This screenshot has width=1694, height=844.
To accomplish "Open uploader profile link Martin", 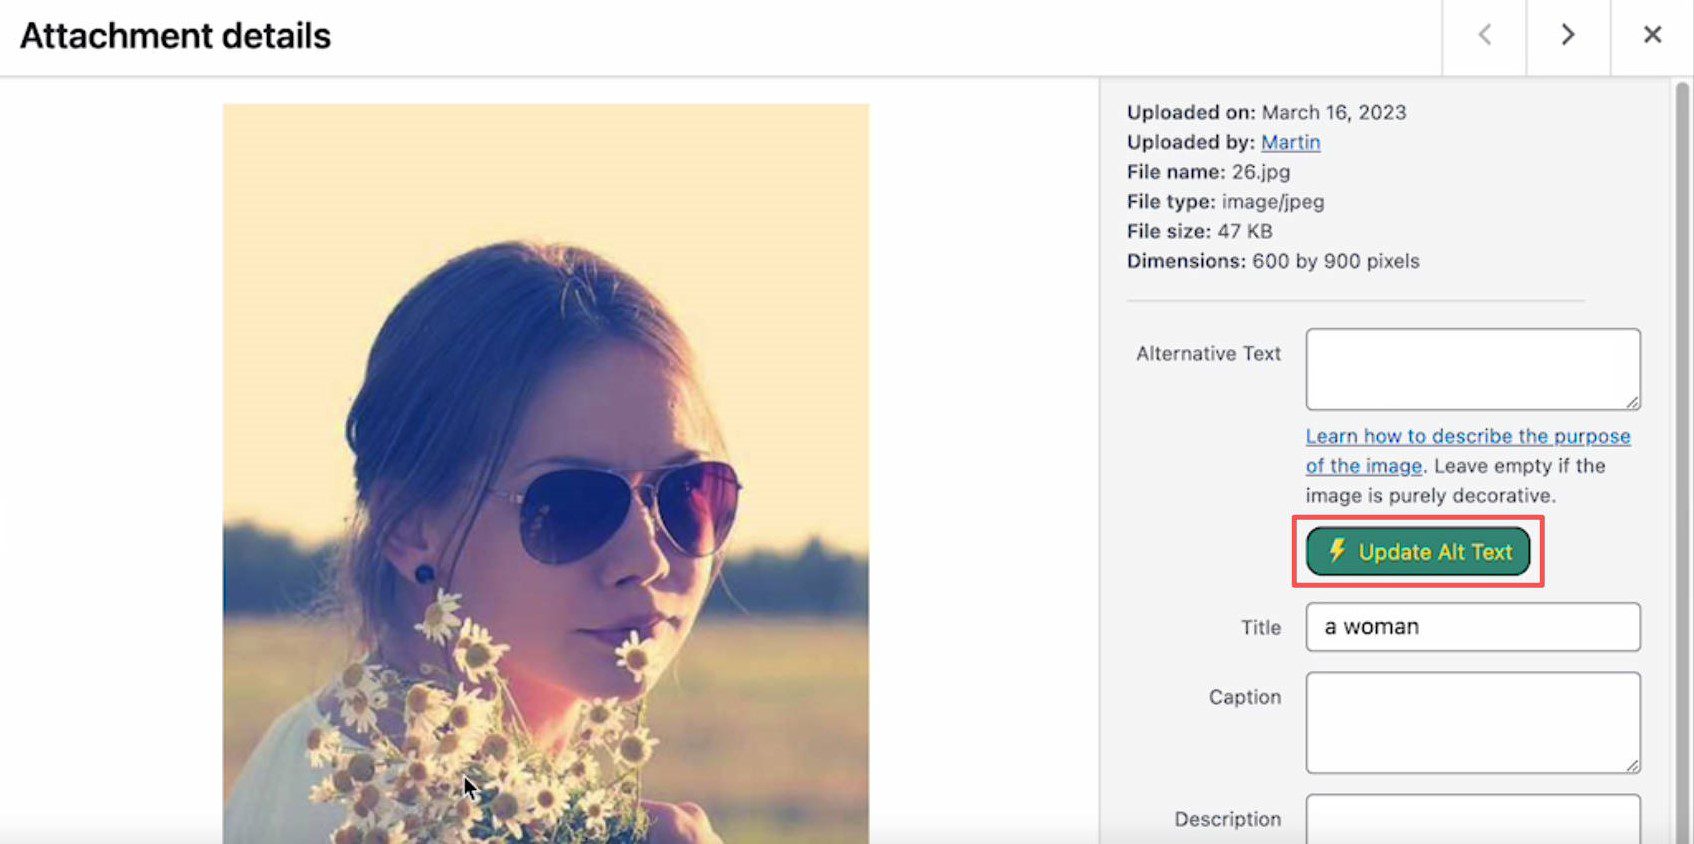I will click(x=1290, y=142).
